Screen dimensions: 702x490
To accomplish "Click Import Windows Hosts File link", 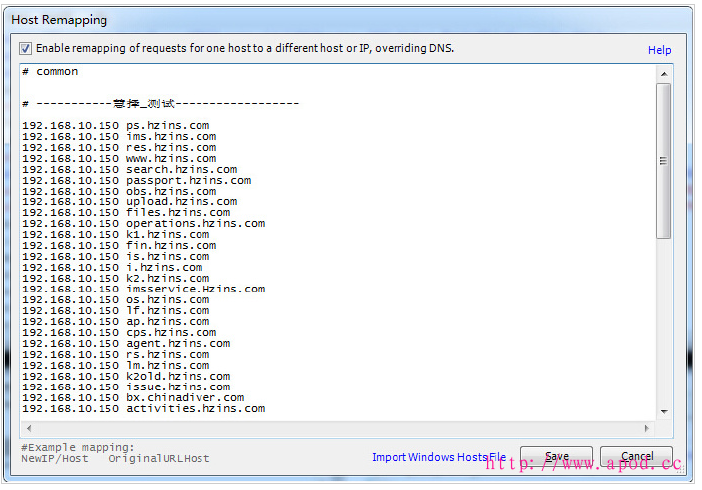I will coord(439,457).
